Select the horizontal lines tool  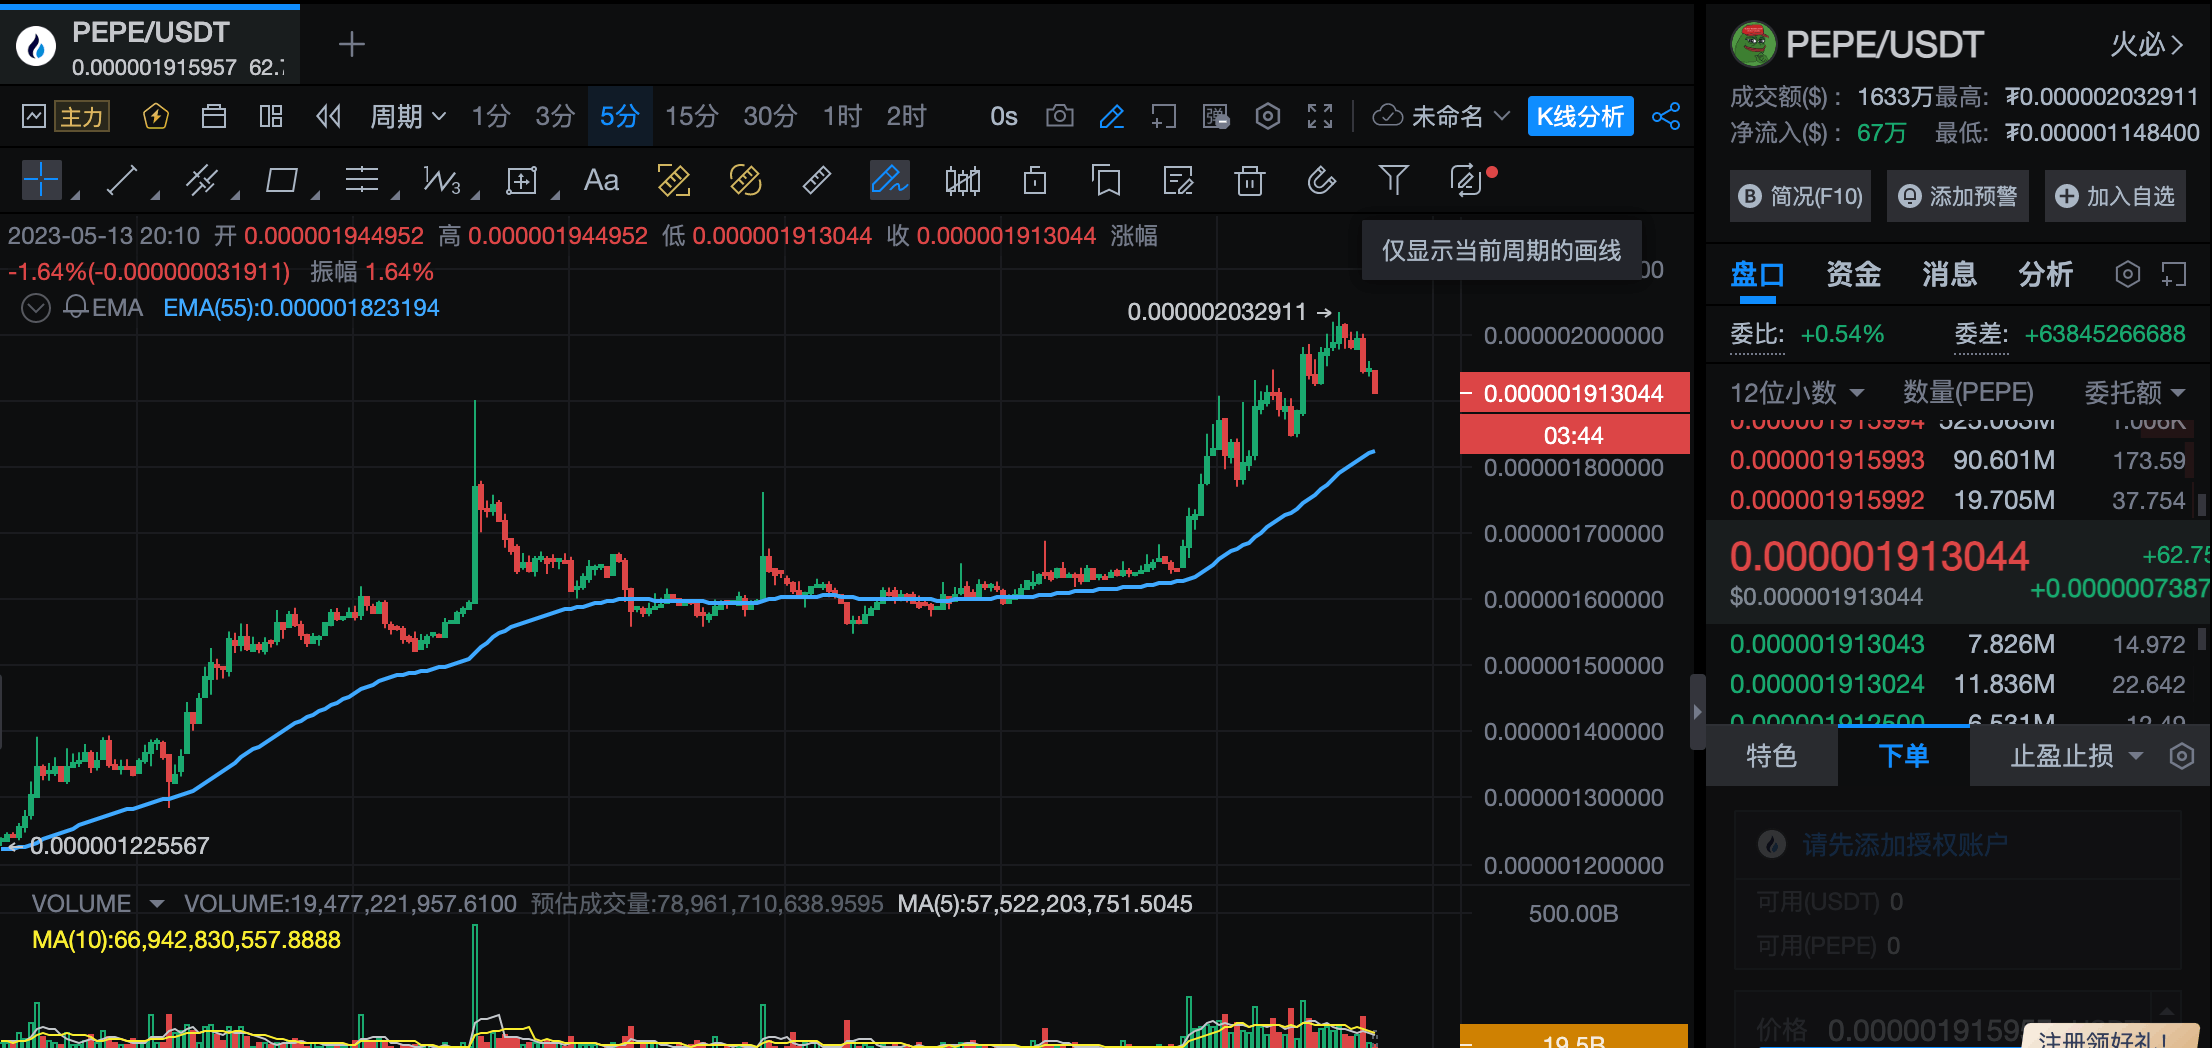(362, 180)
